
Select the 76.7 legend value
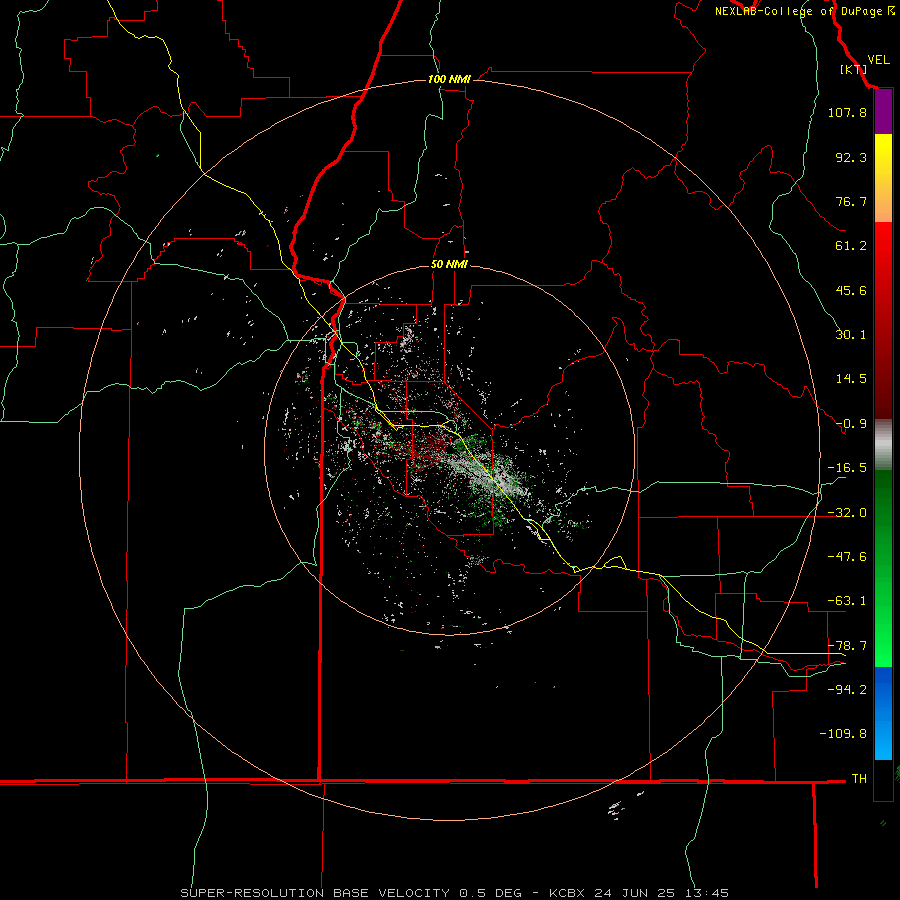851,201
